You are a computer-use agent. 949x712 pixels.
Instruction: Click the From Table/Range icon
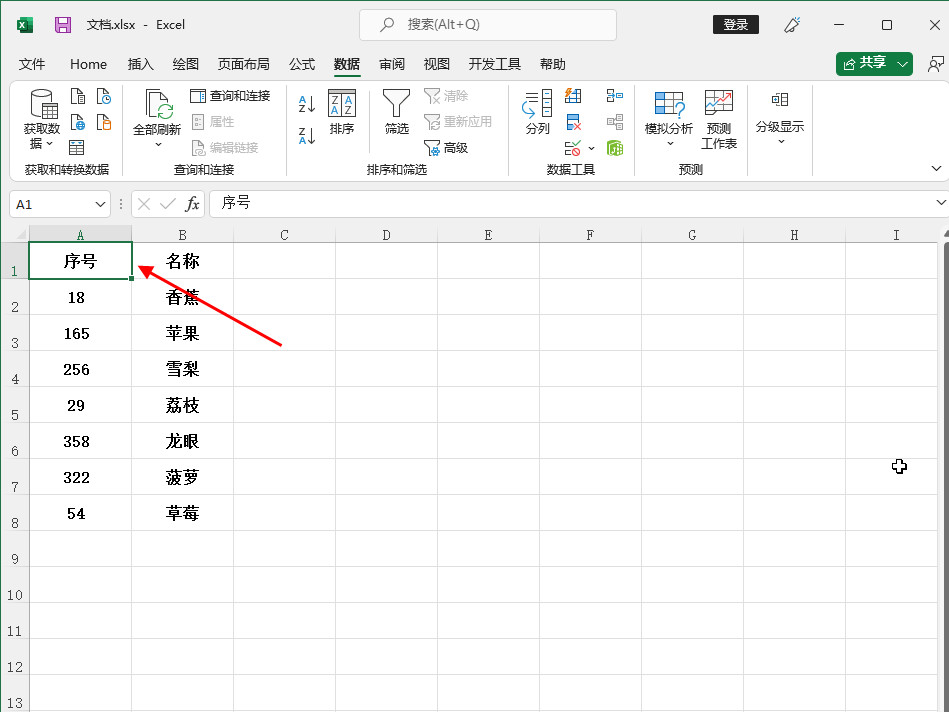tap(76, 147)
